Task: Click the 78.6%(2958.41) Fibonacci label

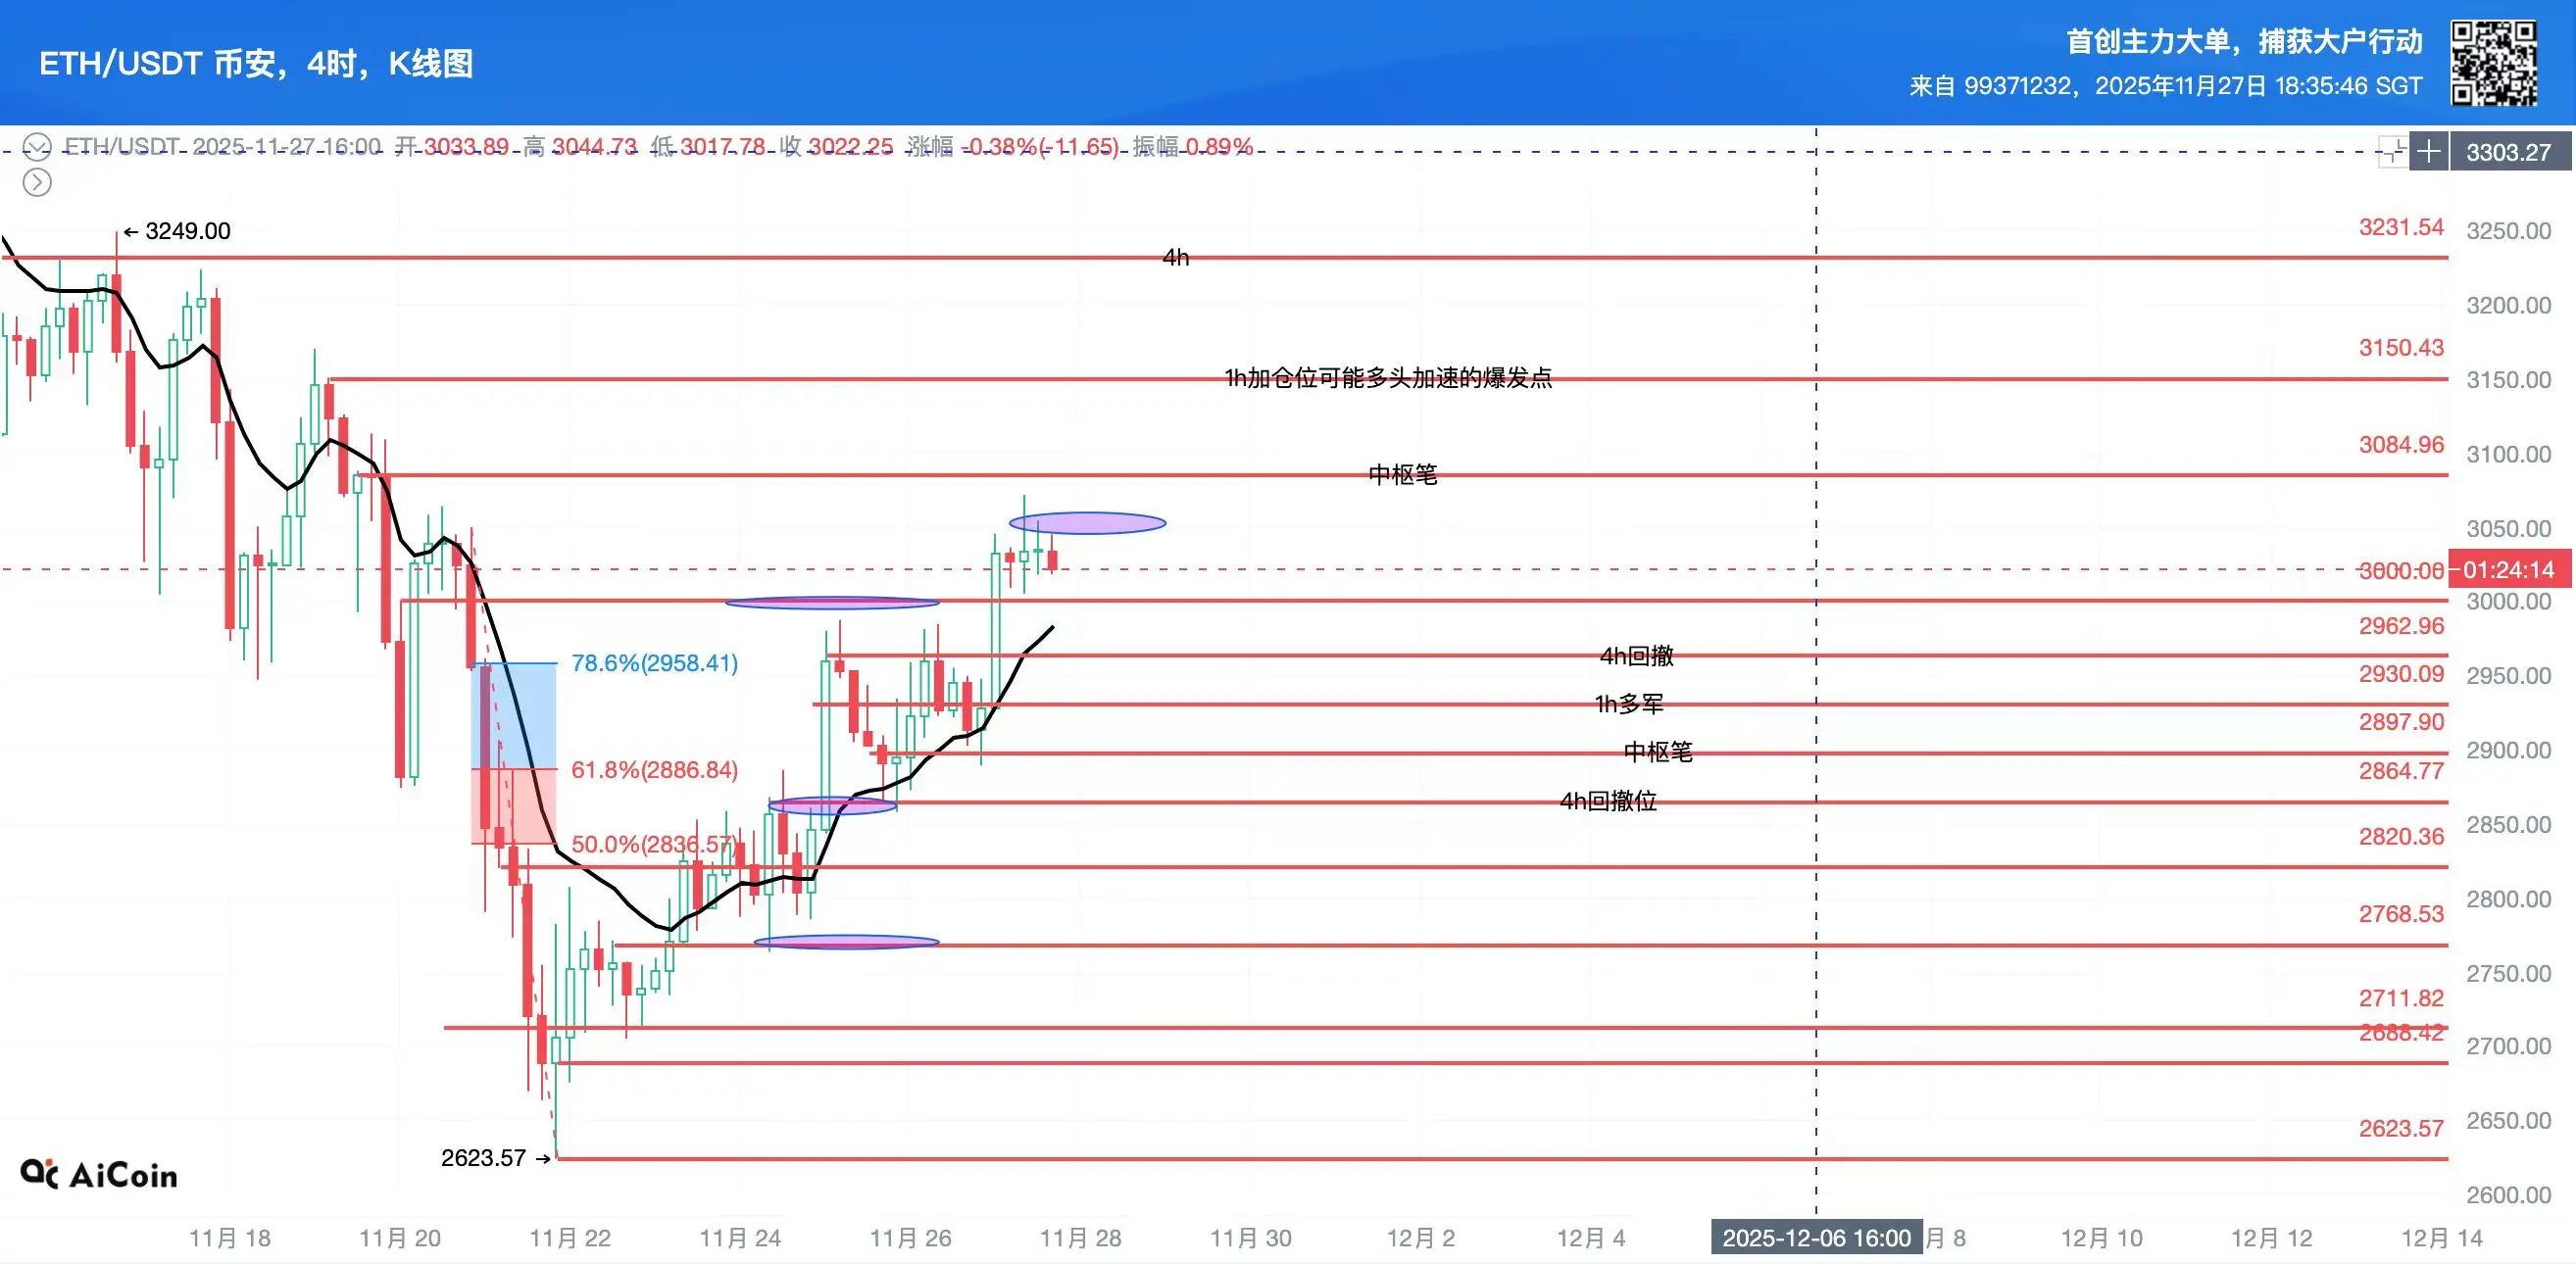Action: coord(654,663)
